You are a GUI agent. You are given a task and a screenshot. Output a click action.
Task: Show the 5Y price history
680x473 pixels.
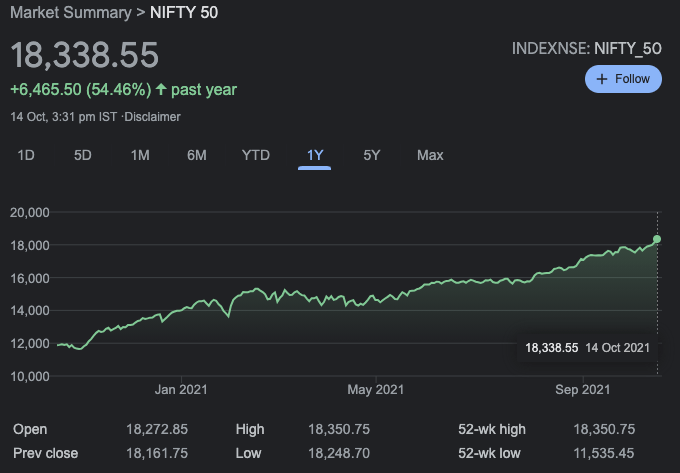(372, 155)
